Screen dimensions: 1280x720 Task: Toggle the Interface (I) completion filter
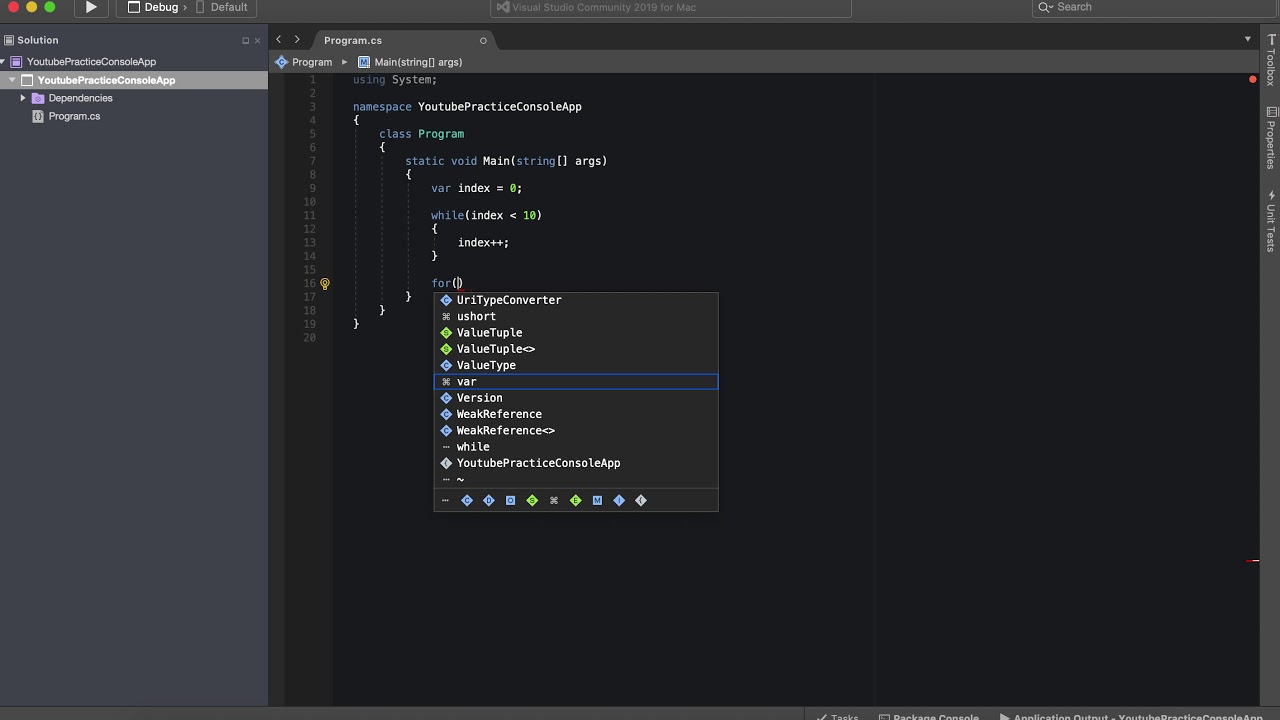(619, 500)
